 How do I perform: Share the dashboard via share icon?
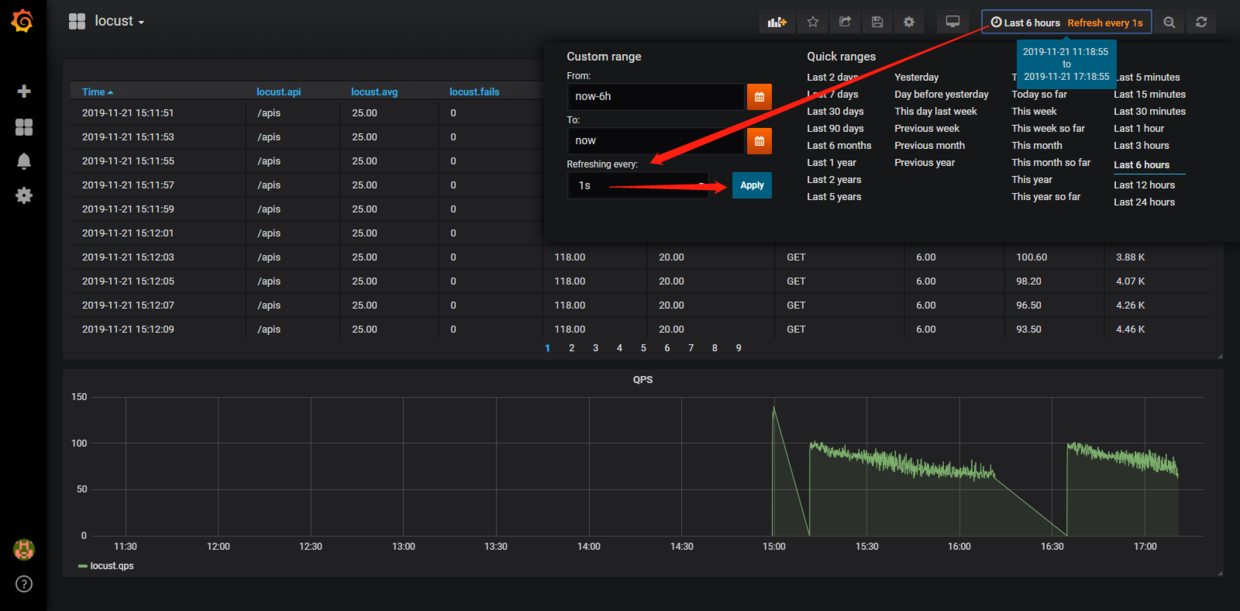tap(845, 21)
